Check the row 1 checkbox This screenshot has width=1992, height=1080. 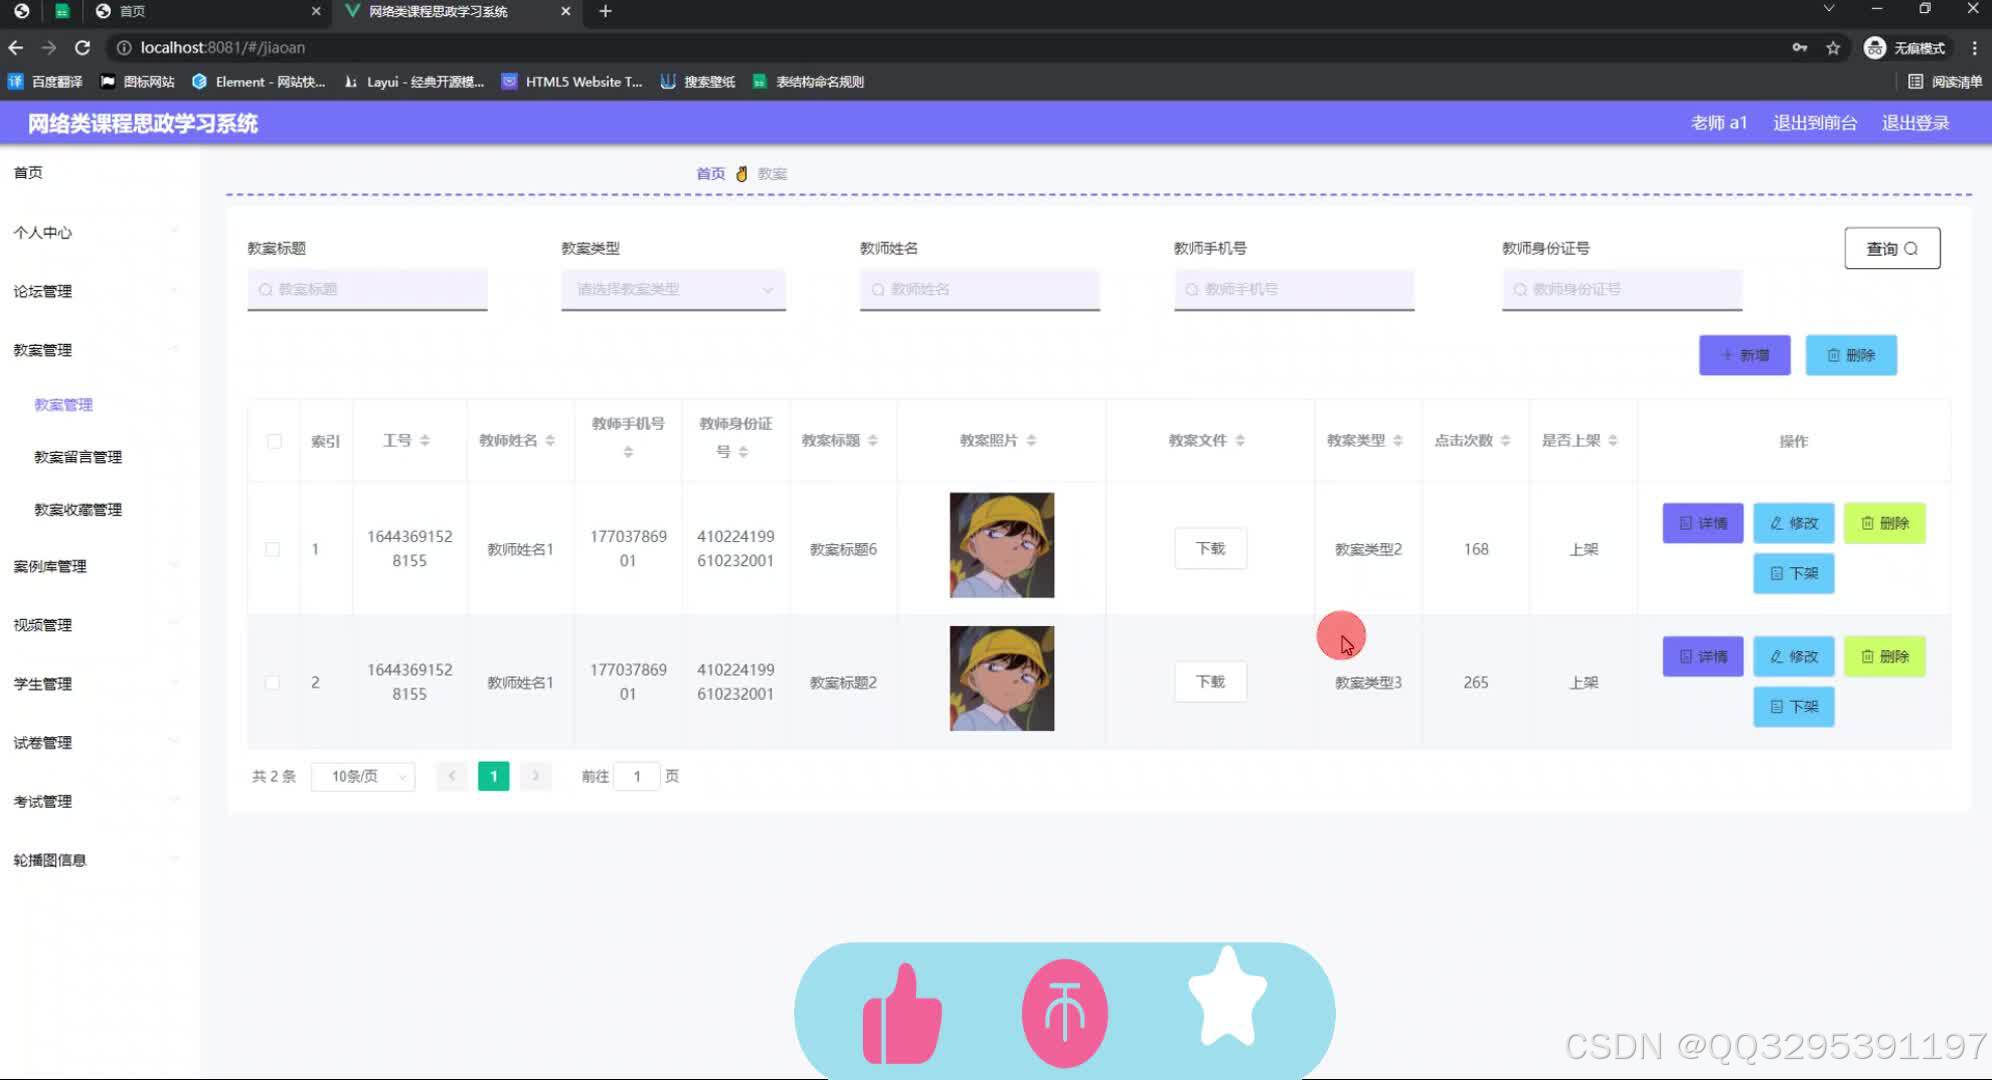(272, 549)
